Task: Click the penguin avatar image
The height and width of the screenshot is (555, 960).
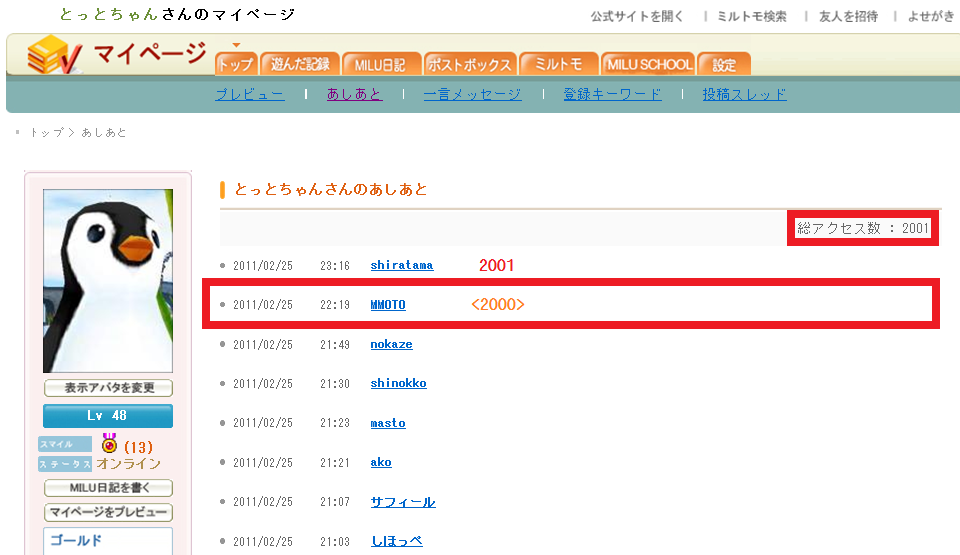Action: [108, 281]
